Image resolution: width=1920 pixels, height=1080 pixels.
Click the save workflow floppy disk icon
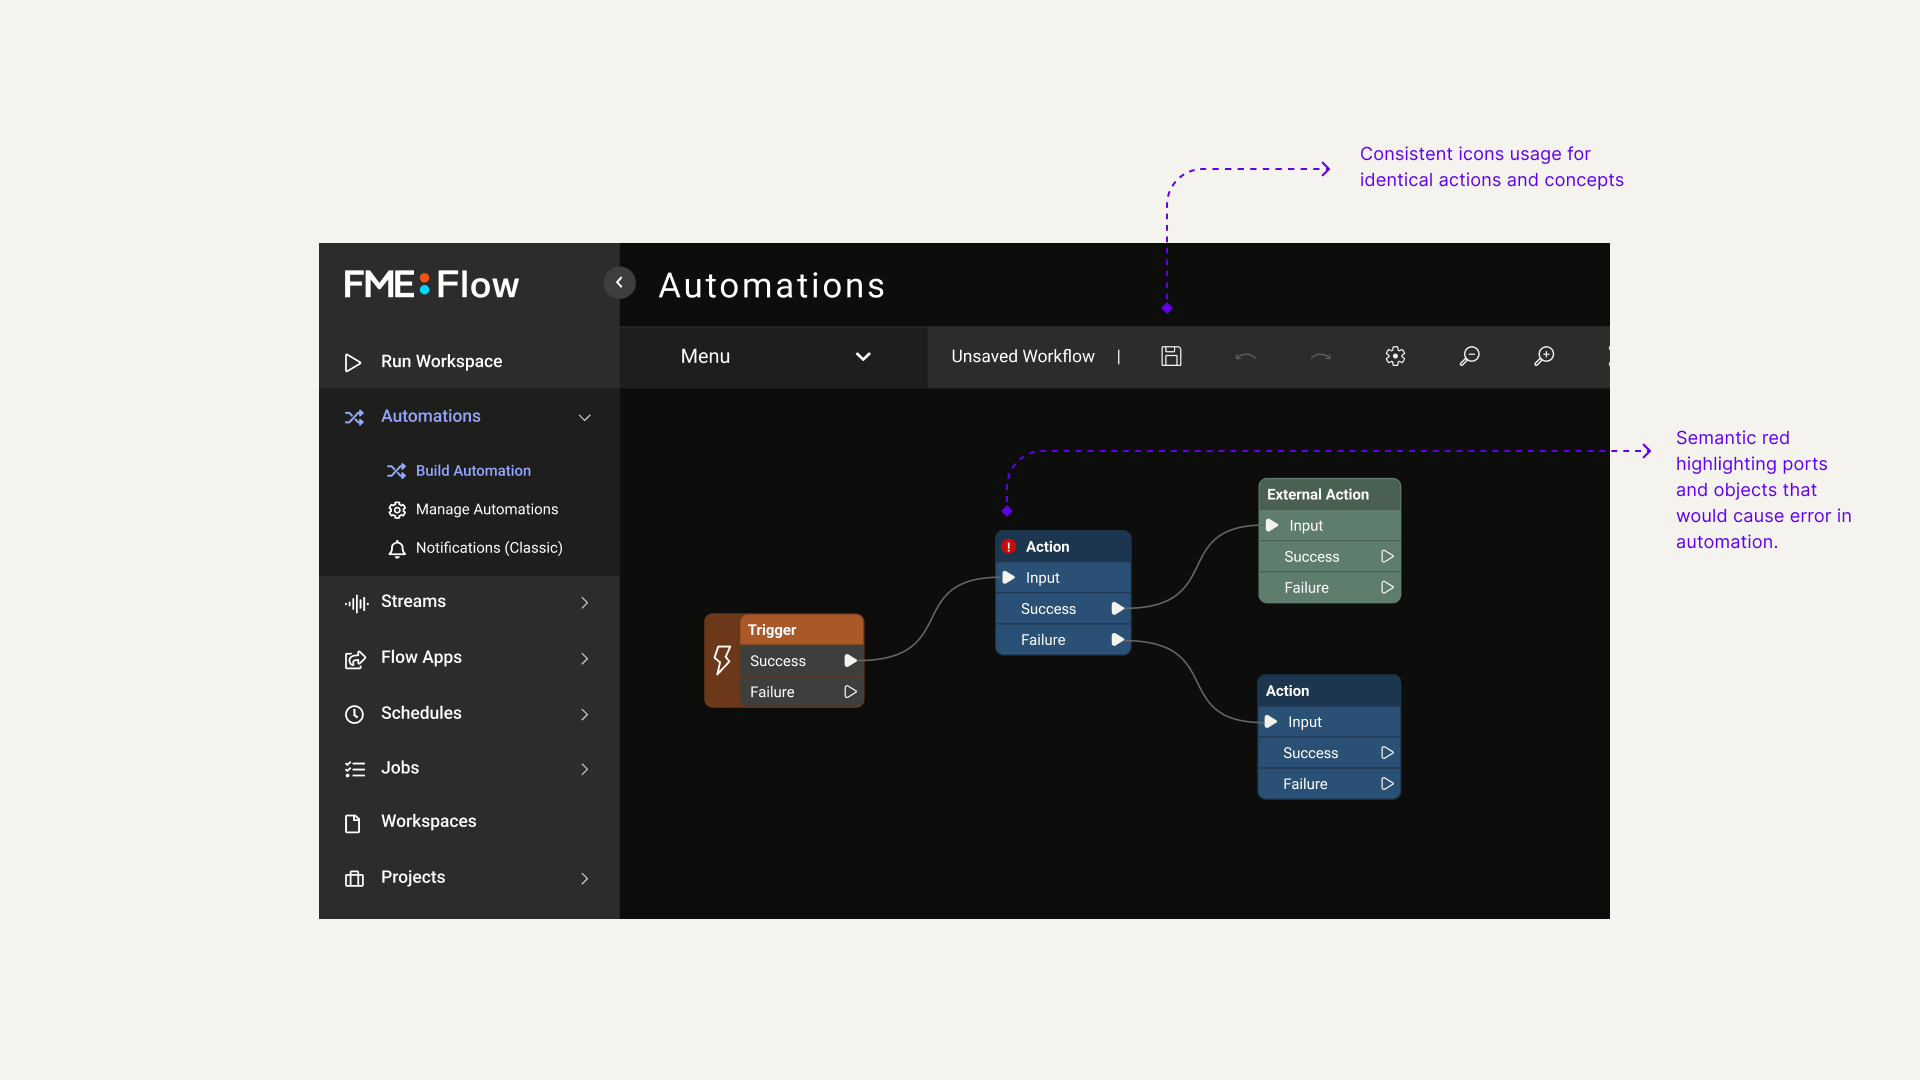tap(1171, 356)
